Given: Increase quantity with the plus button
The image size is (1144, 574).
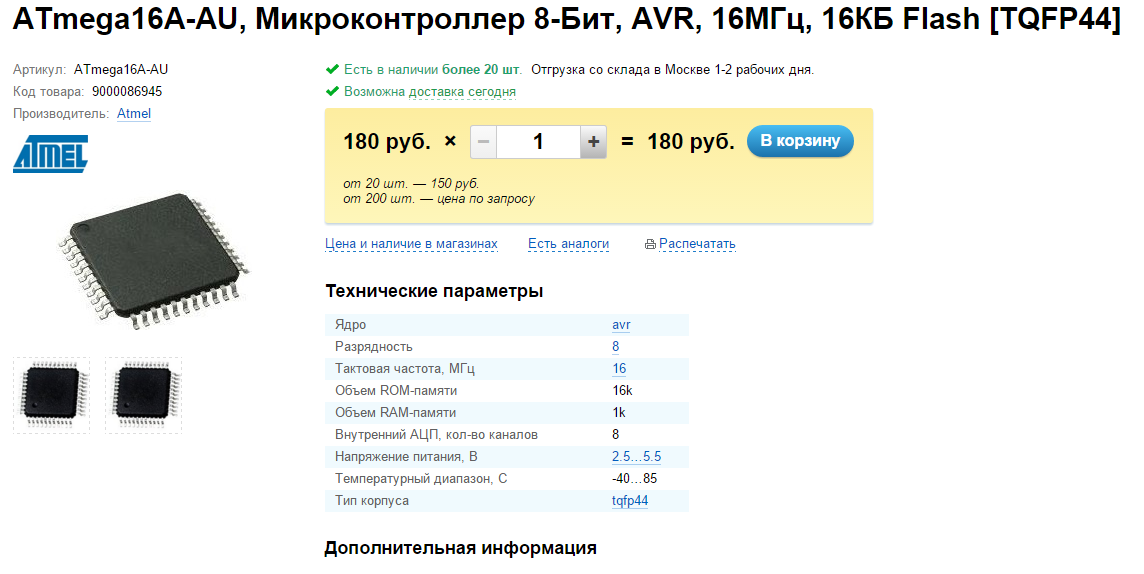Looking at the screenshot, I should coord(593,141).
